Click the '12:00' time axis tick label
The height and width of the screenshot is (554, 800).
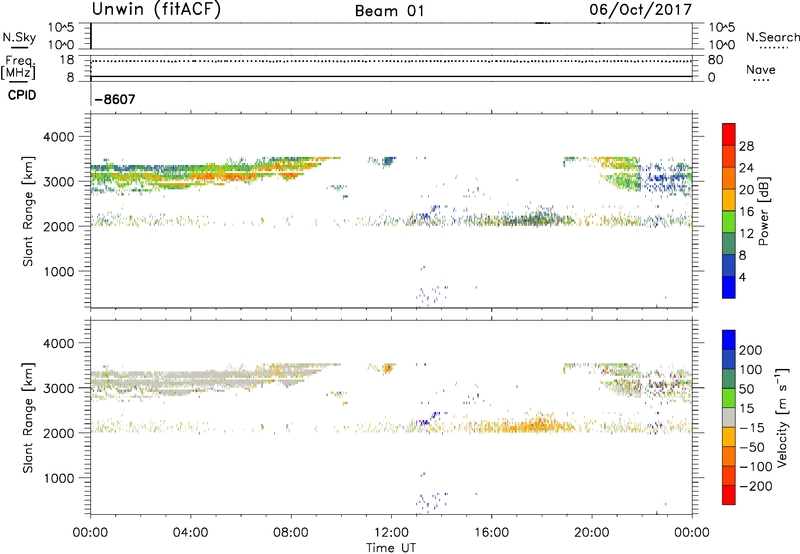tap(391, 533)
